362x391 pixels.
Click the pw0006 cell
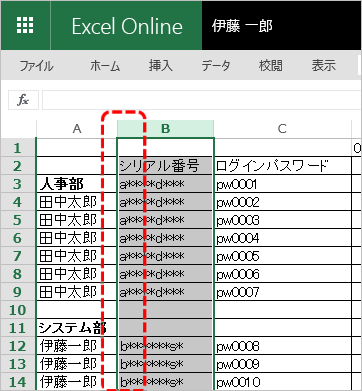click(283, 274)
